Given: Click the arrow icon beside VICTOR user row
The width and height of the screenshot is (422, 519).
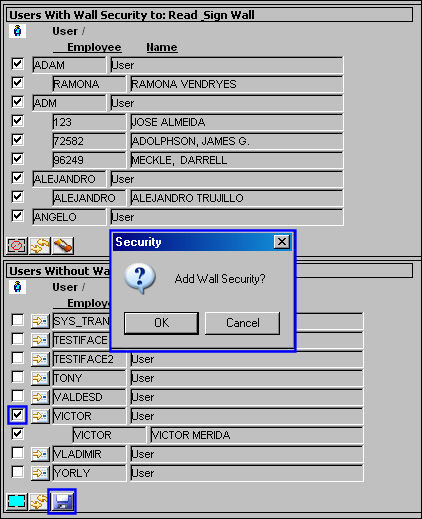Looking at the screenshot, I should (x=40, y=416).
